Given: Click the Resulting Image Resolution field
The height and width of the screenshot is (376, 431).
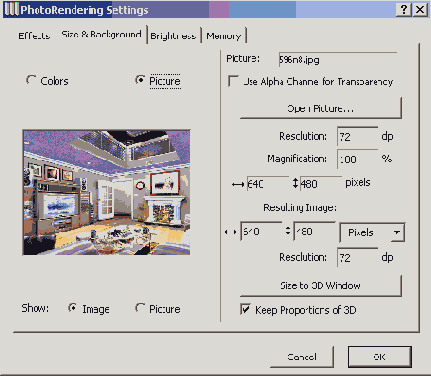Looking at the screenshot, I should (x=357, y=257).
